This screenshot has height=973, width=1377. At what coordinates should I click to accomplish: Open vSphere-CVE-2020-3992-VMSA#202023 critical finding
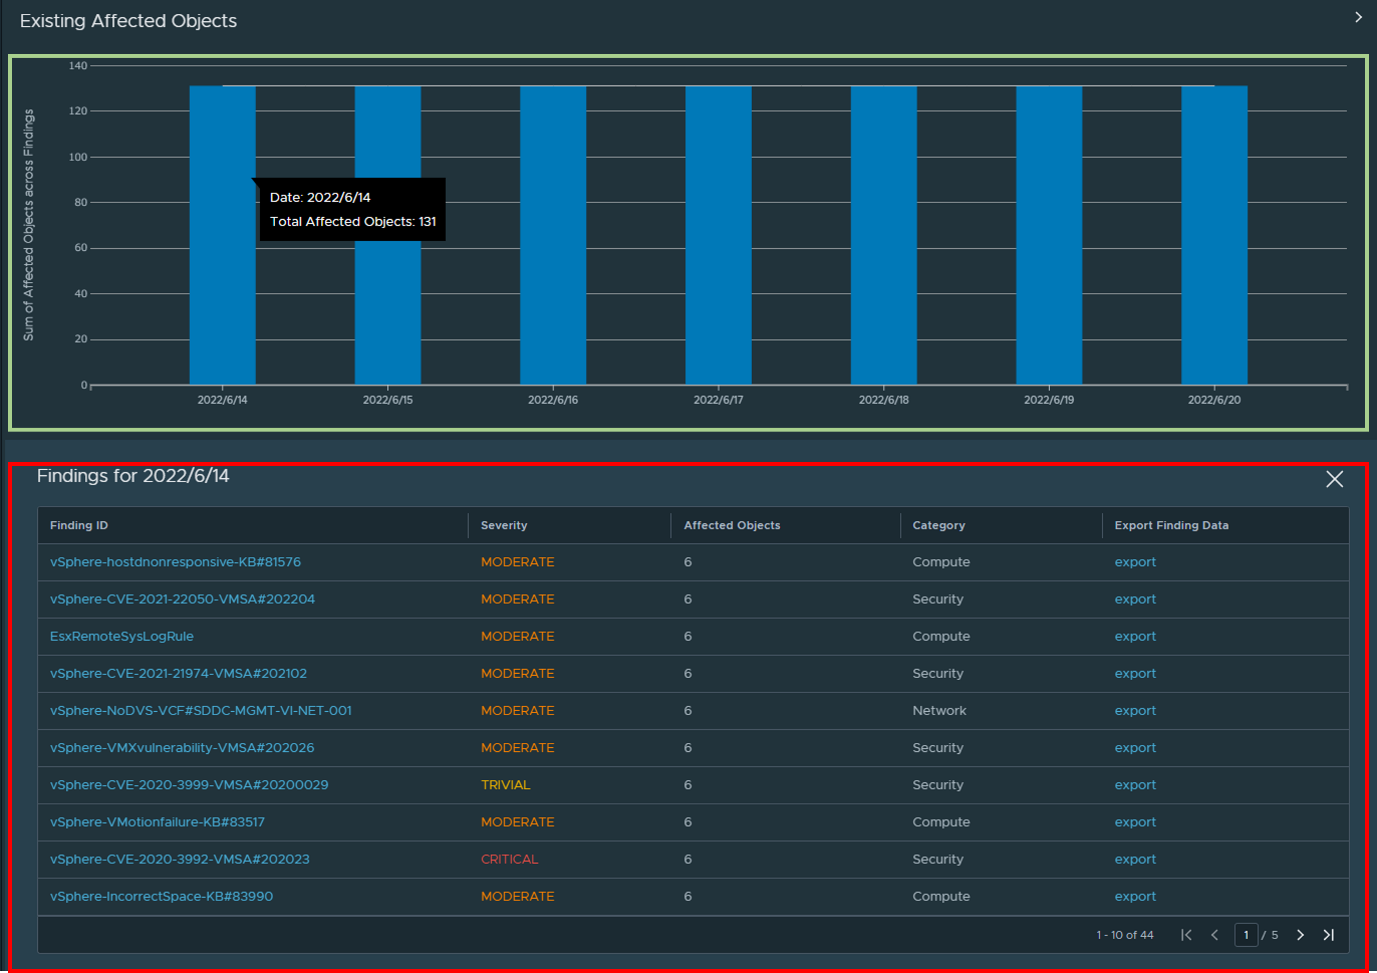click(x=180, y=859)
